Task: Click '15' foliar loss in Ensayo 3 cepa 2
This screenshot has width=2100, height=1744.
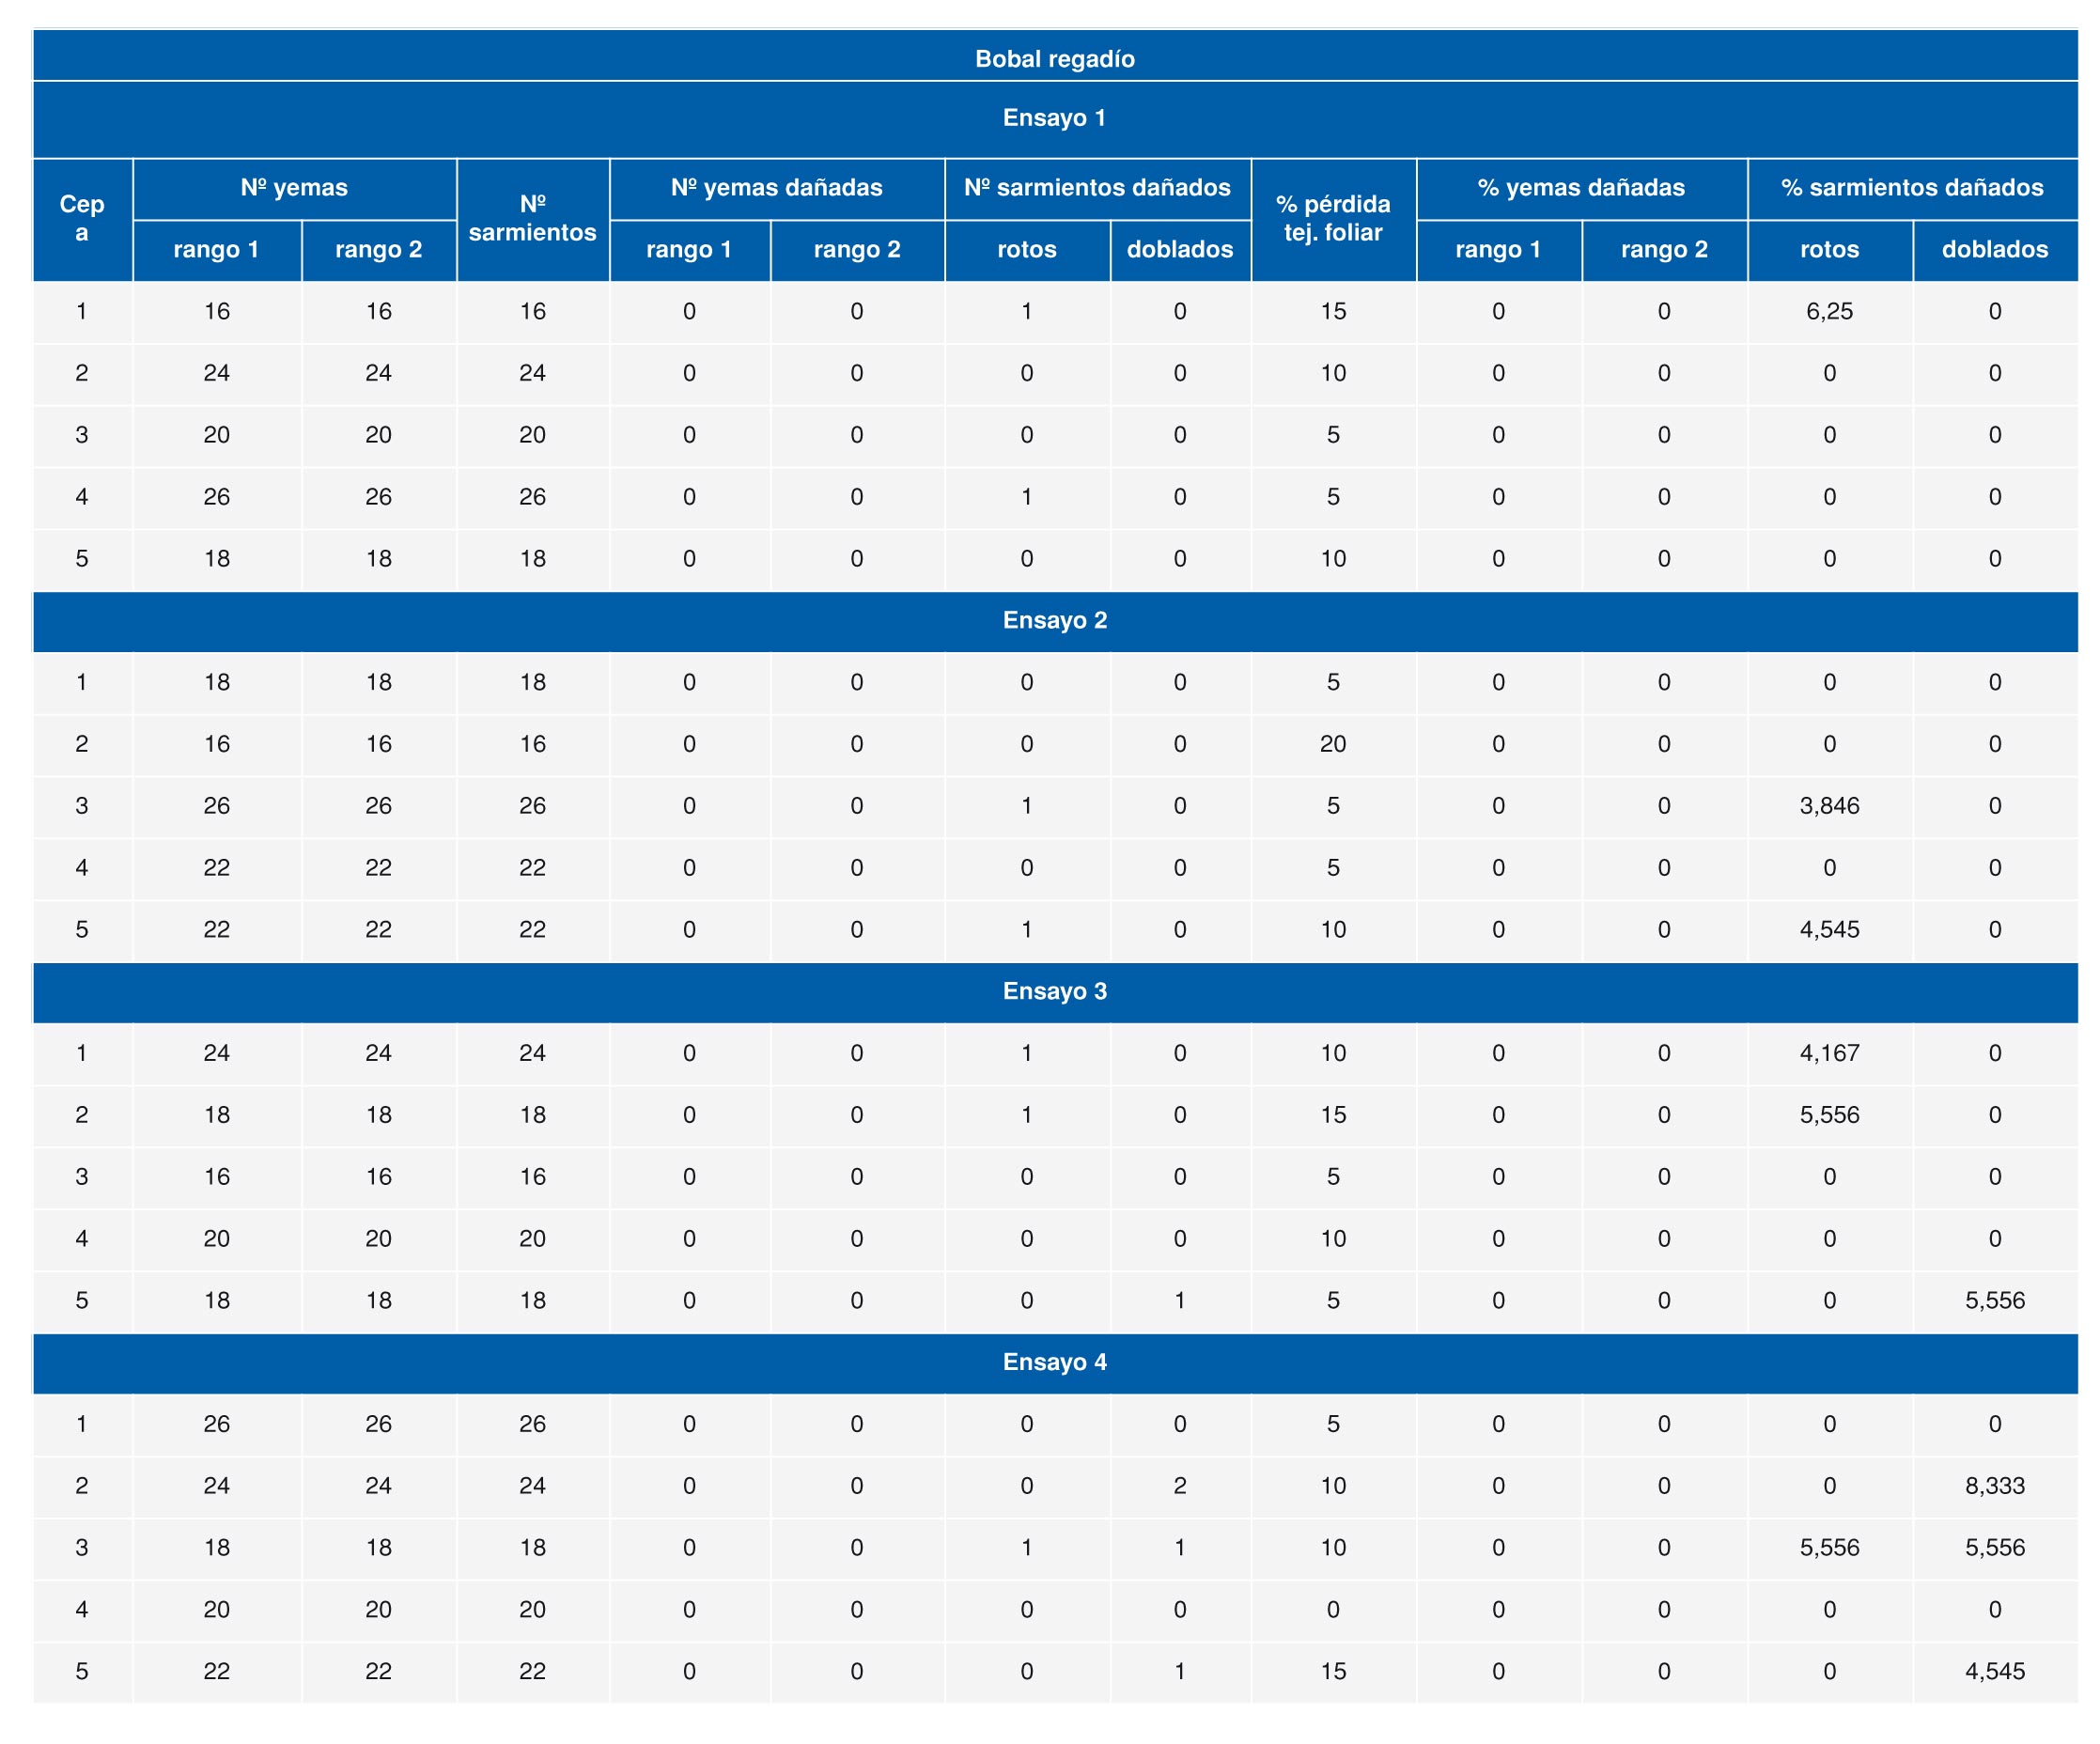Action: click(1333, 1115)
